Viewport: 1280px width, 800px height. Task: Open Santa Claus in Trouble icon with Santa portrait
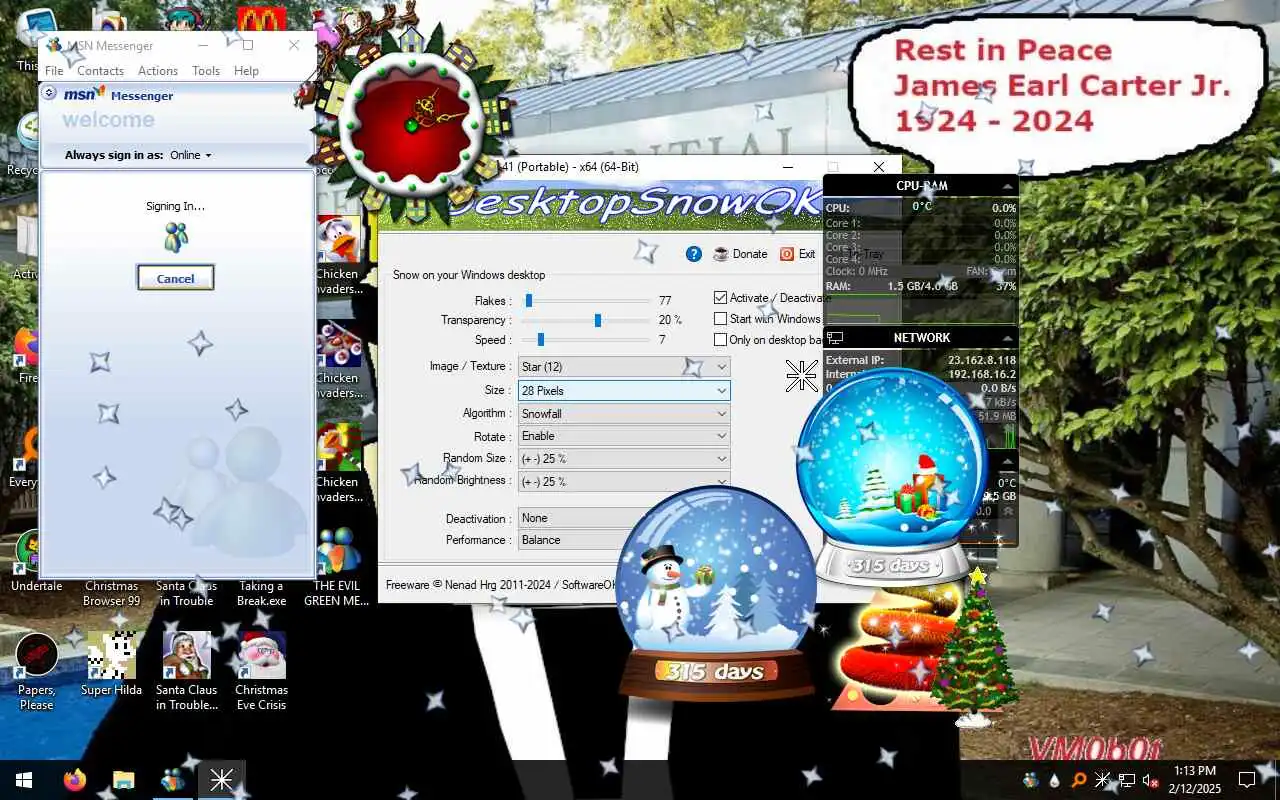[x=186, y=671]
